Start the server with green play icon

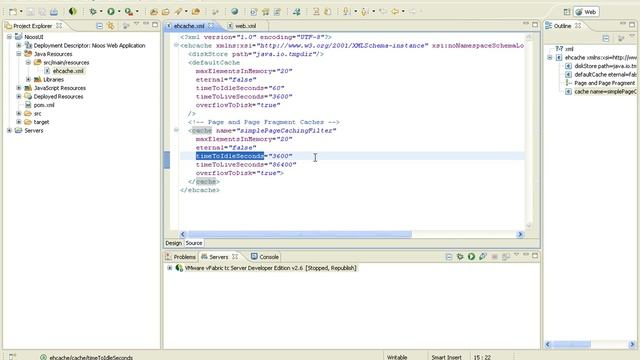tap(471, 257)
